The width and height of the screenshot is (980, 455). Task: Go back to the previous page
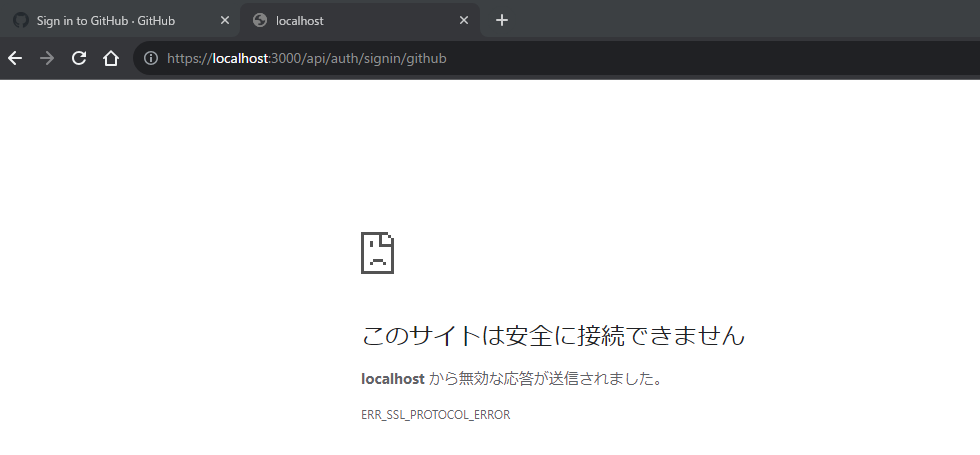coord(15,58)
